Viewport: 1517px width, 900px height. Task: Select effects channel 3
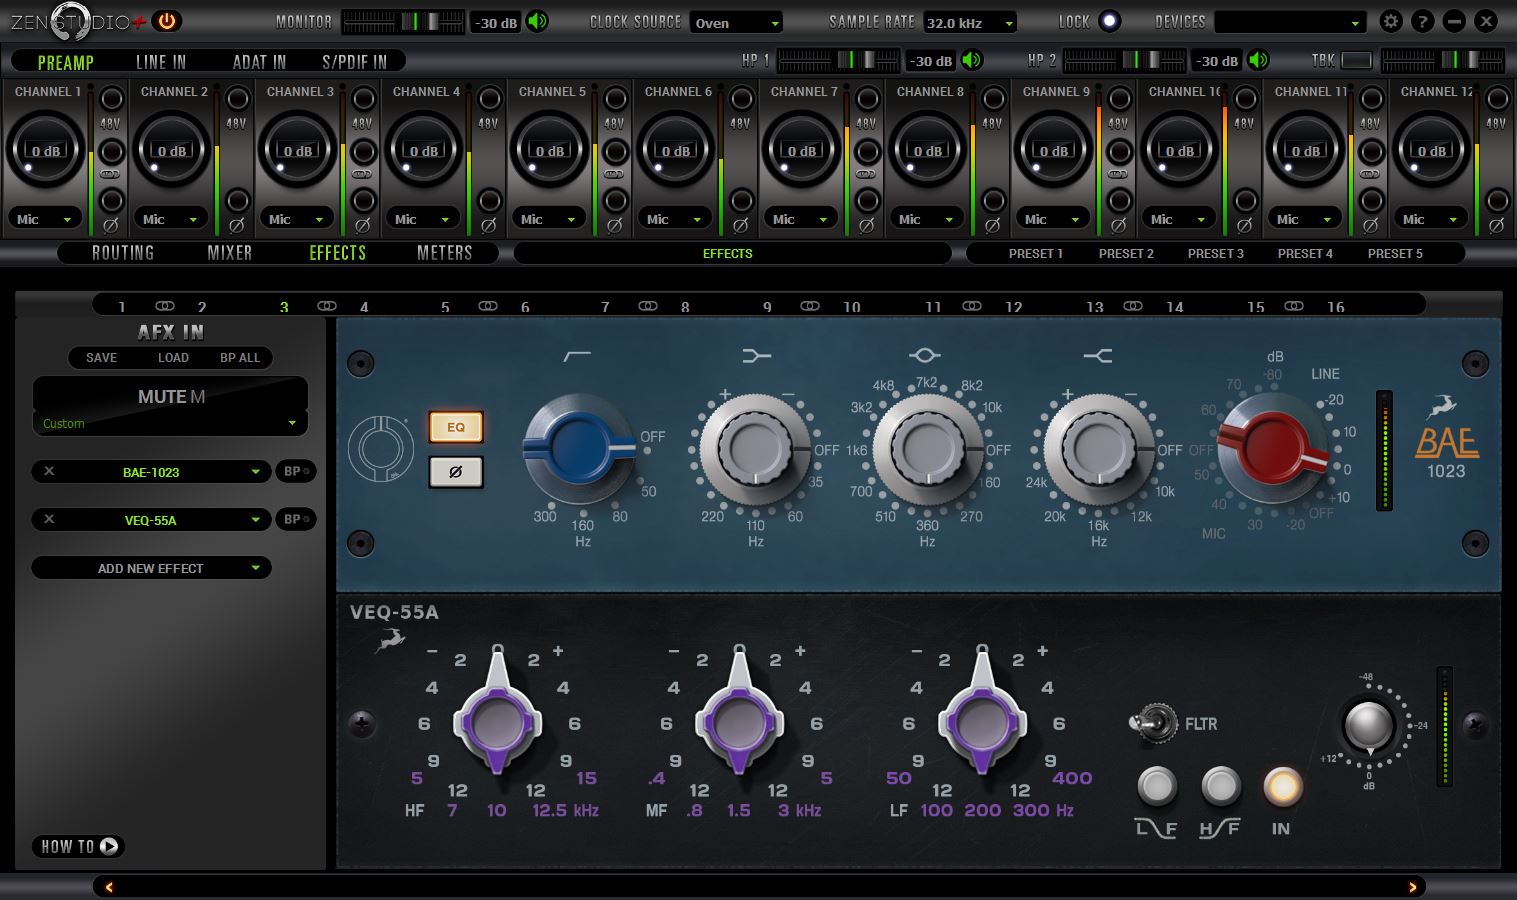click(x=284, y=307)
